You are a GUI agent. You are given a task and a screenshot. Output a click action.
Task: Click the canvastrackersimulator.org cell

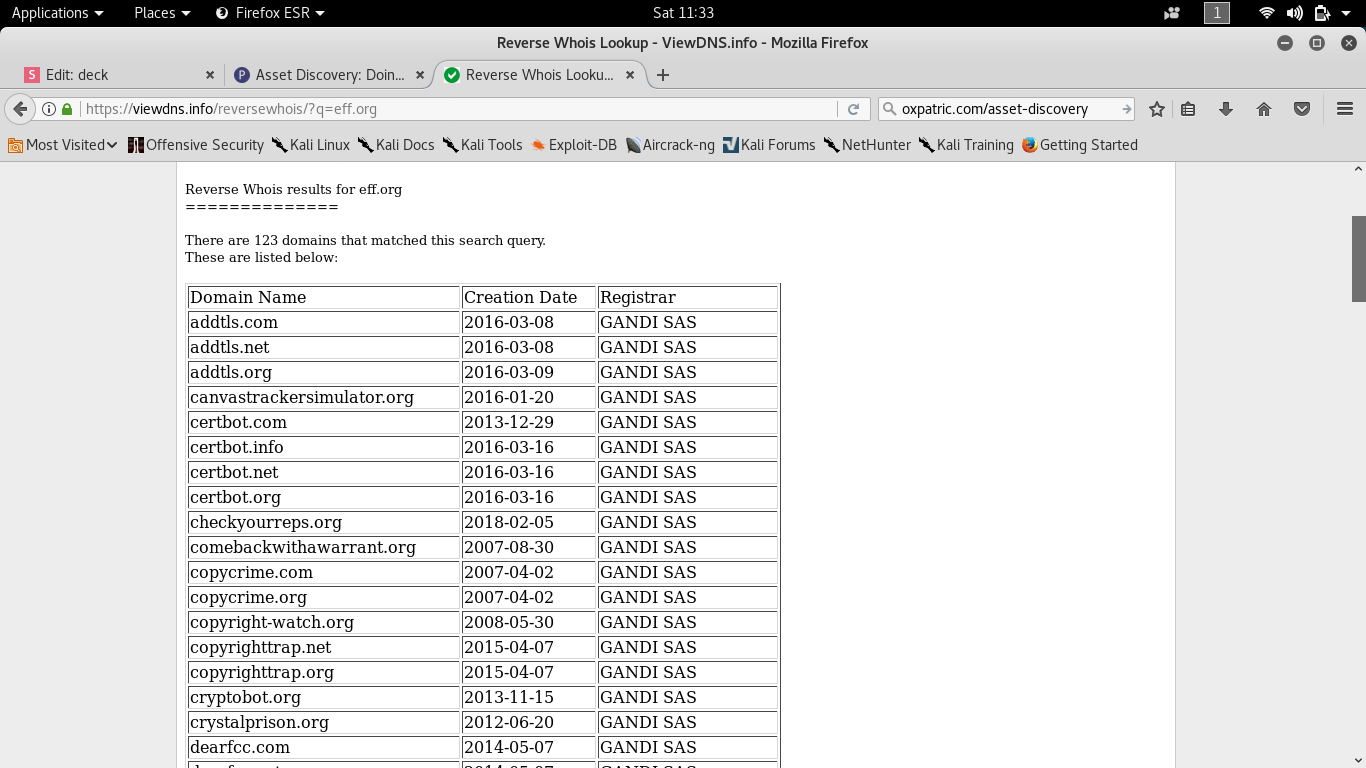[323, 398]
